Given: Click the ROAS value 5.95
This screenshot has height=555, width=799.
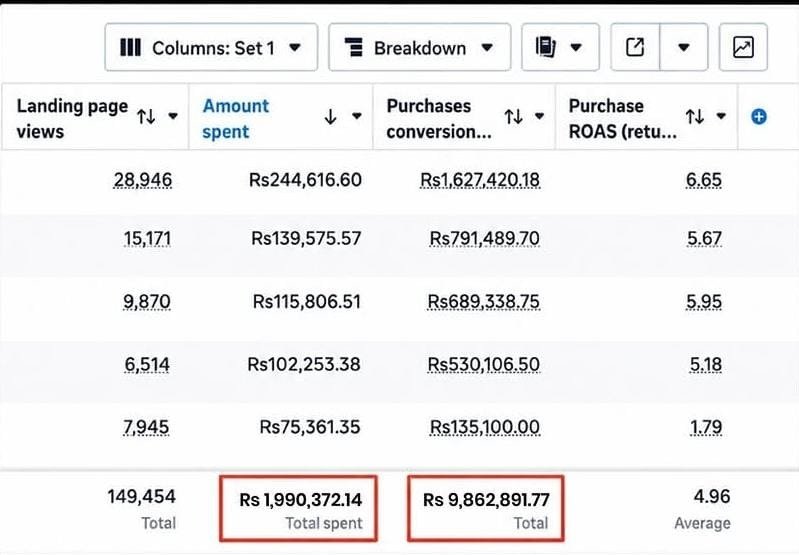Looking at the screenshot, I should (704, 302).
